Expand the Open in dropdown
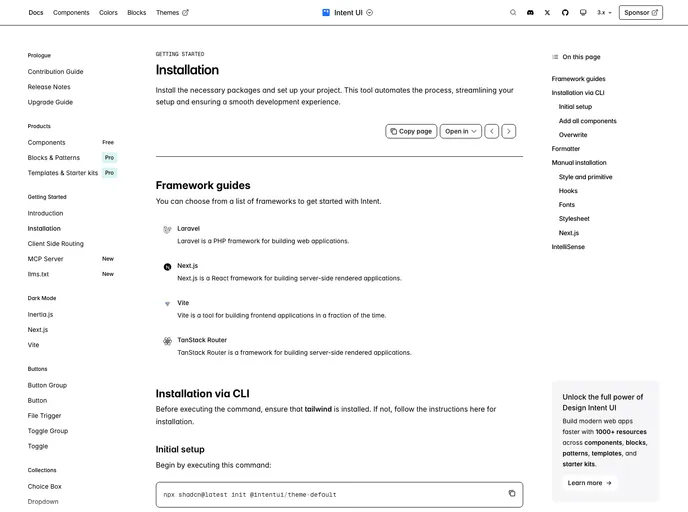Image resolution: width=688 pixels, height=512 pixels. pos(461,131)
